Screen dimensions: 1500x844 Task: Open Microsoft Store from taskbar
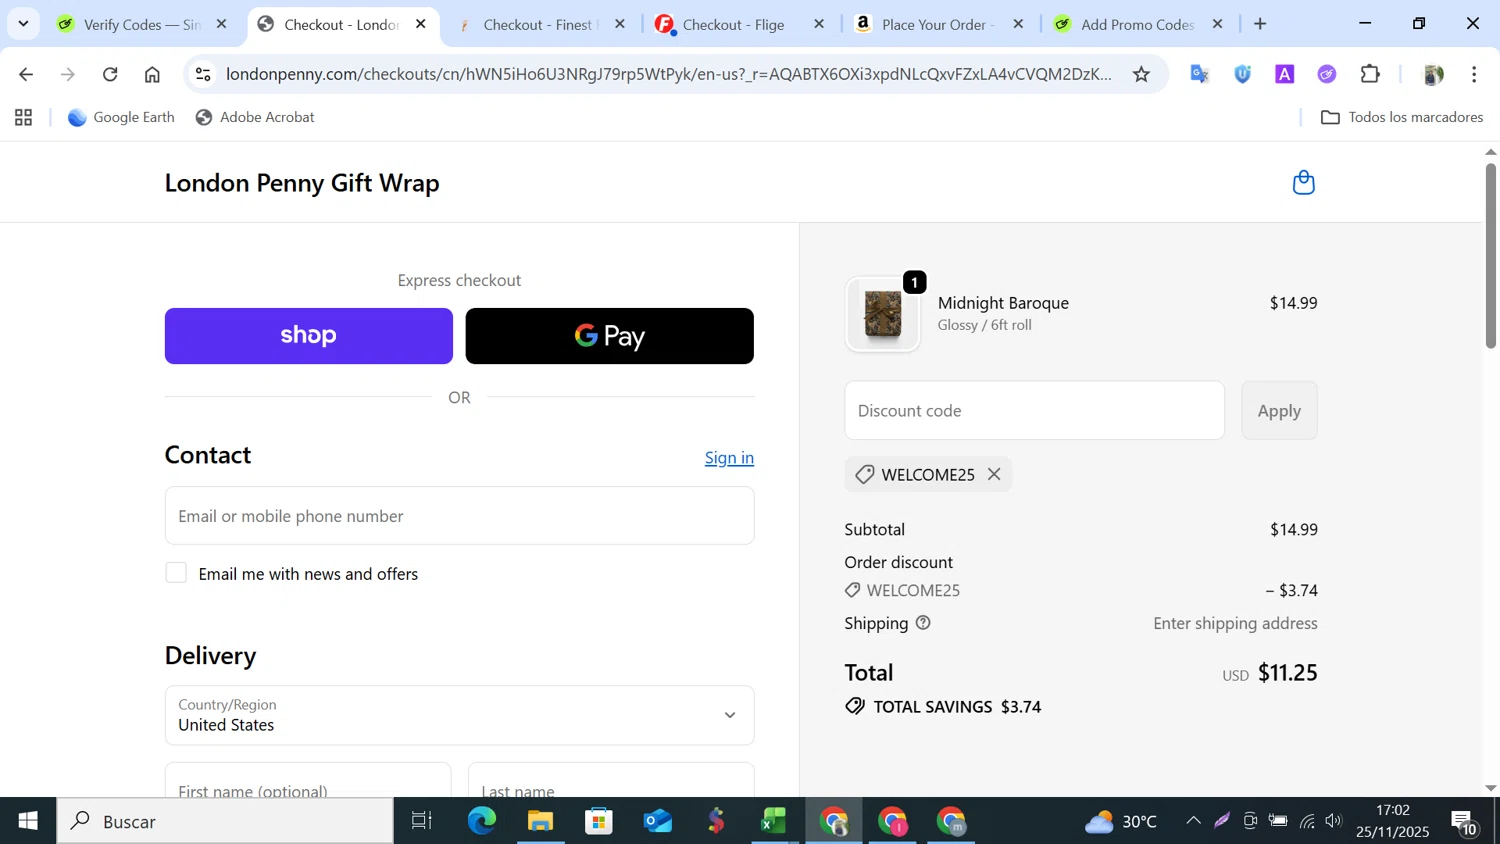pos(599,821)
